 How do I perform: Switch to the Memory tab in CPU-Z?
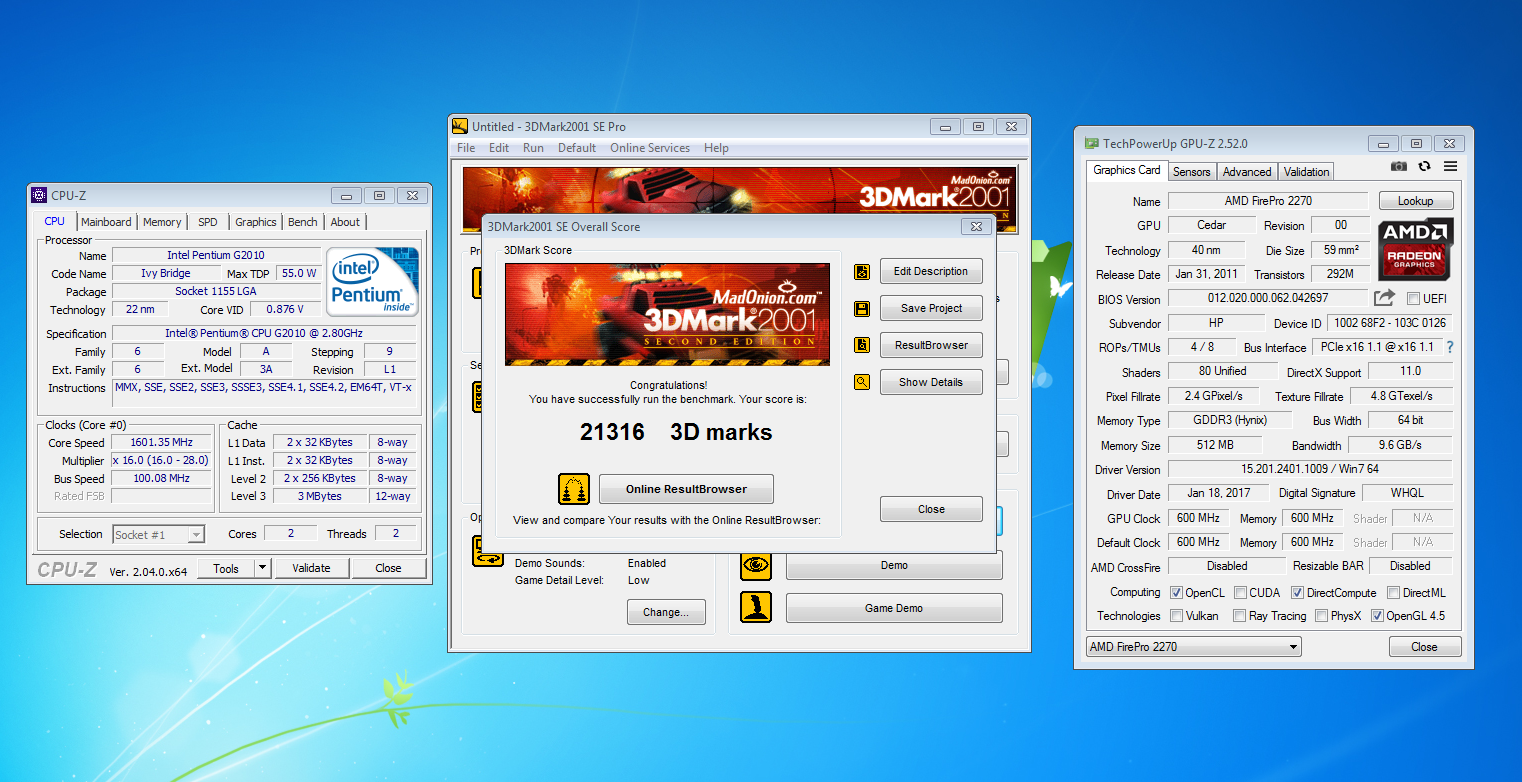(x=162, y=222)
